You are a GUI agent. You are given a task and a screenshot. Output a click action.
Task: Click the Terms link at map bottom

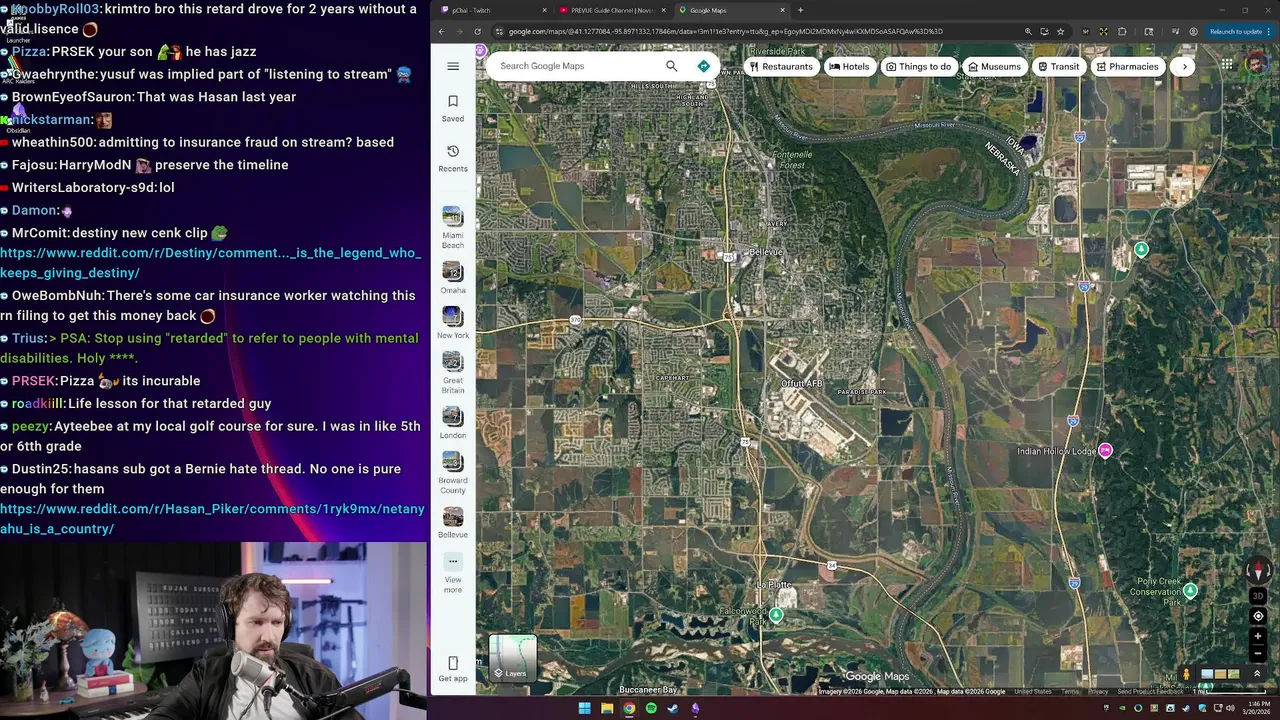click(1071, 692)
